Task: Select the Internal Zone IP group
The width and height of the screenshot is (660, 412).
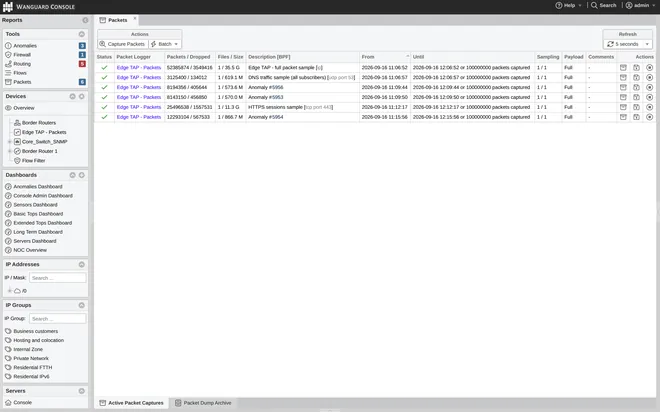Action: click(28, 350)
